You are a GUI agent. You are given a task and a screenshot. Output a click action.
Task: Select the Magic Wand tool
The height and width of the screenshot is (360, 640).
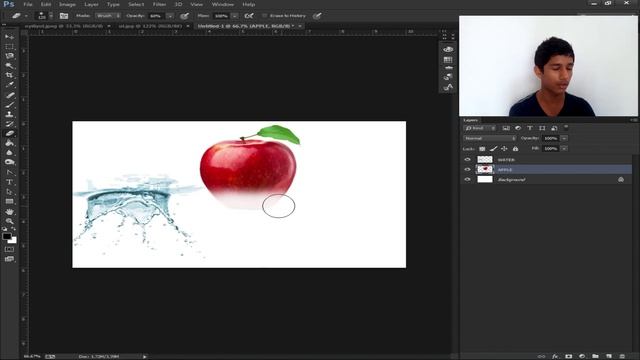(x=9, y=66)
